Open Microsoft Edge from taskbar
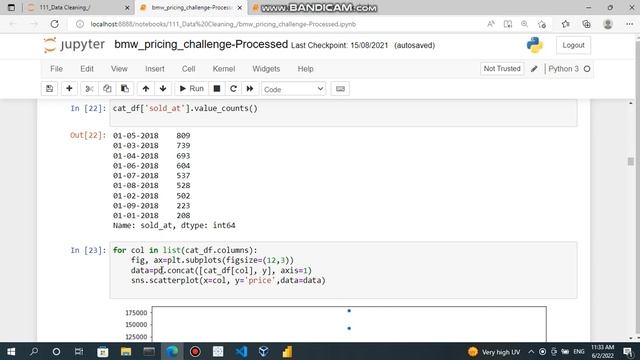 172,351
